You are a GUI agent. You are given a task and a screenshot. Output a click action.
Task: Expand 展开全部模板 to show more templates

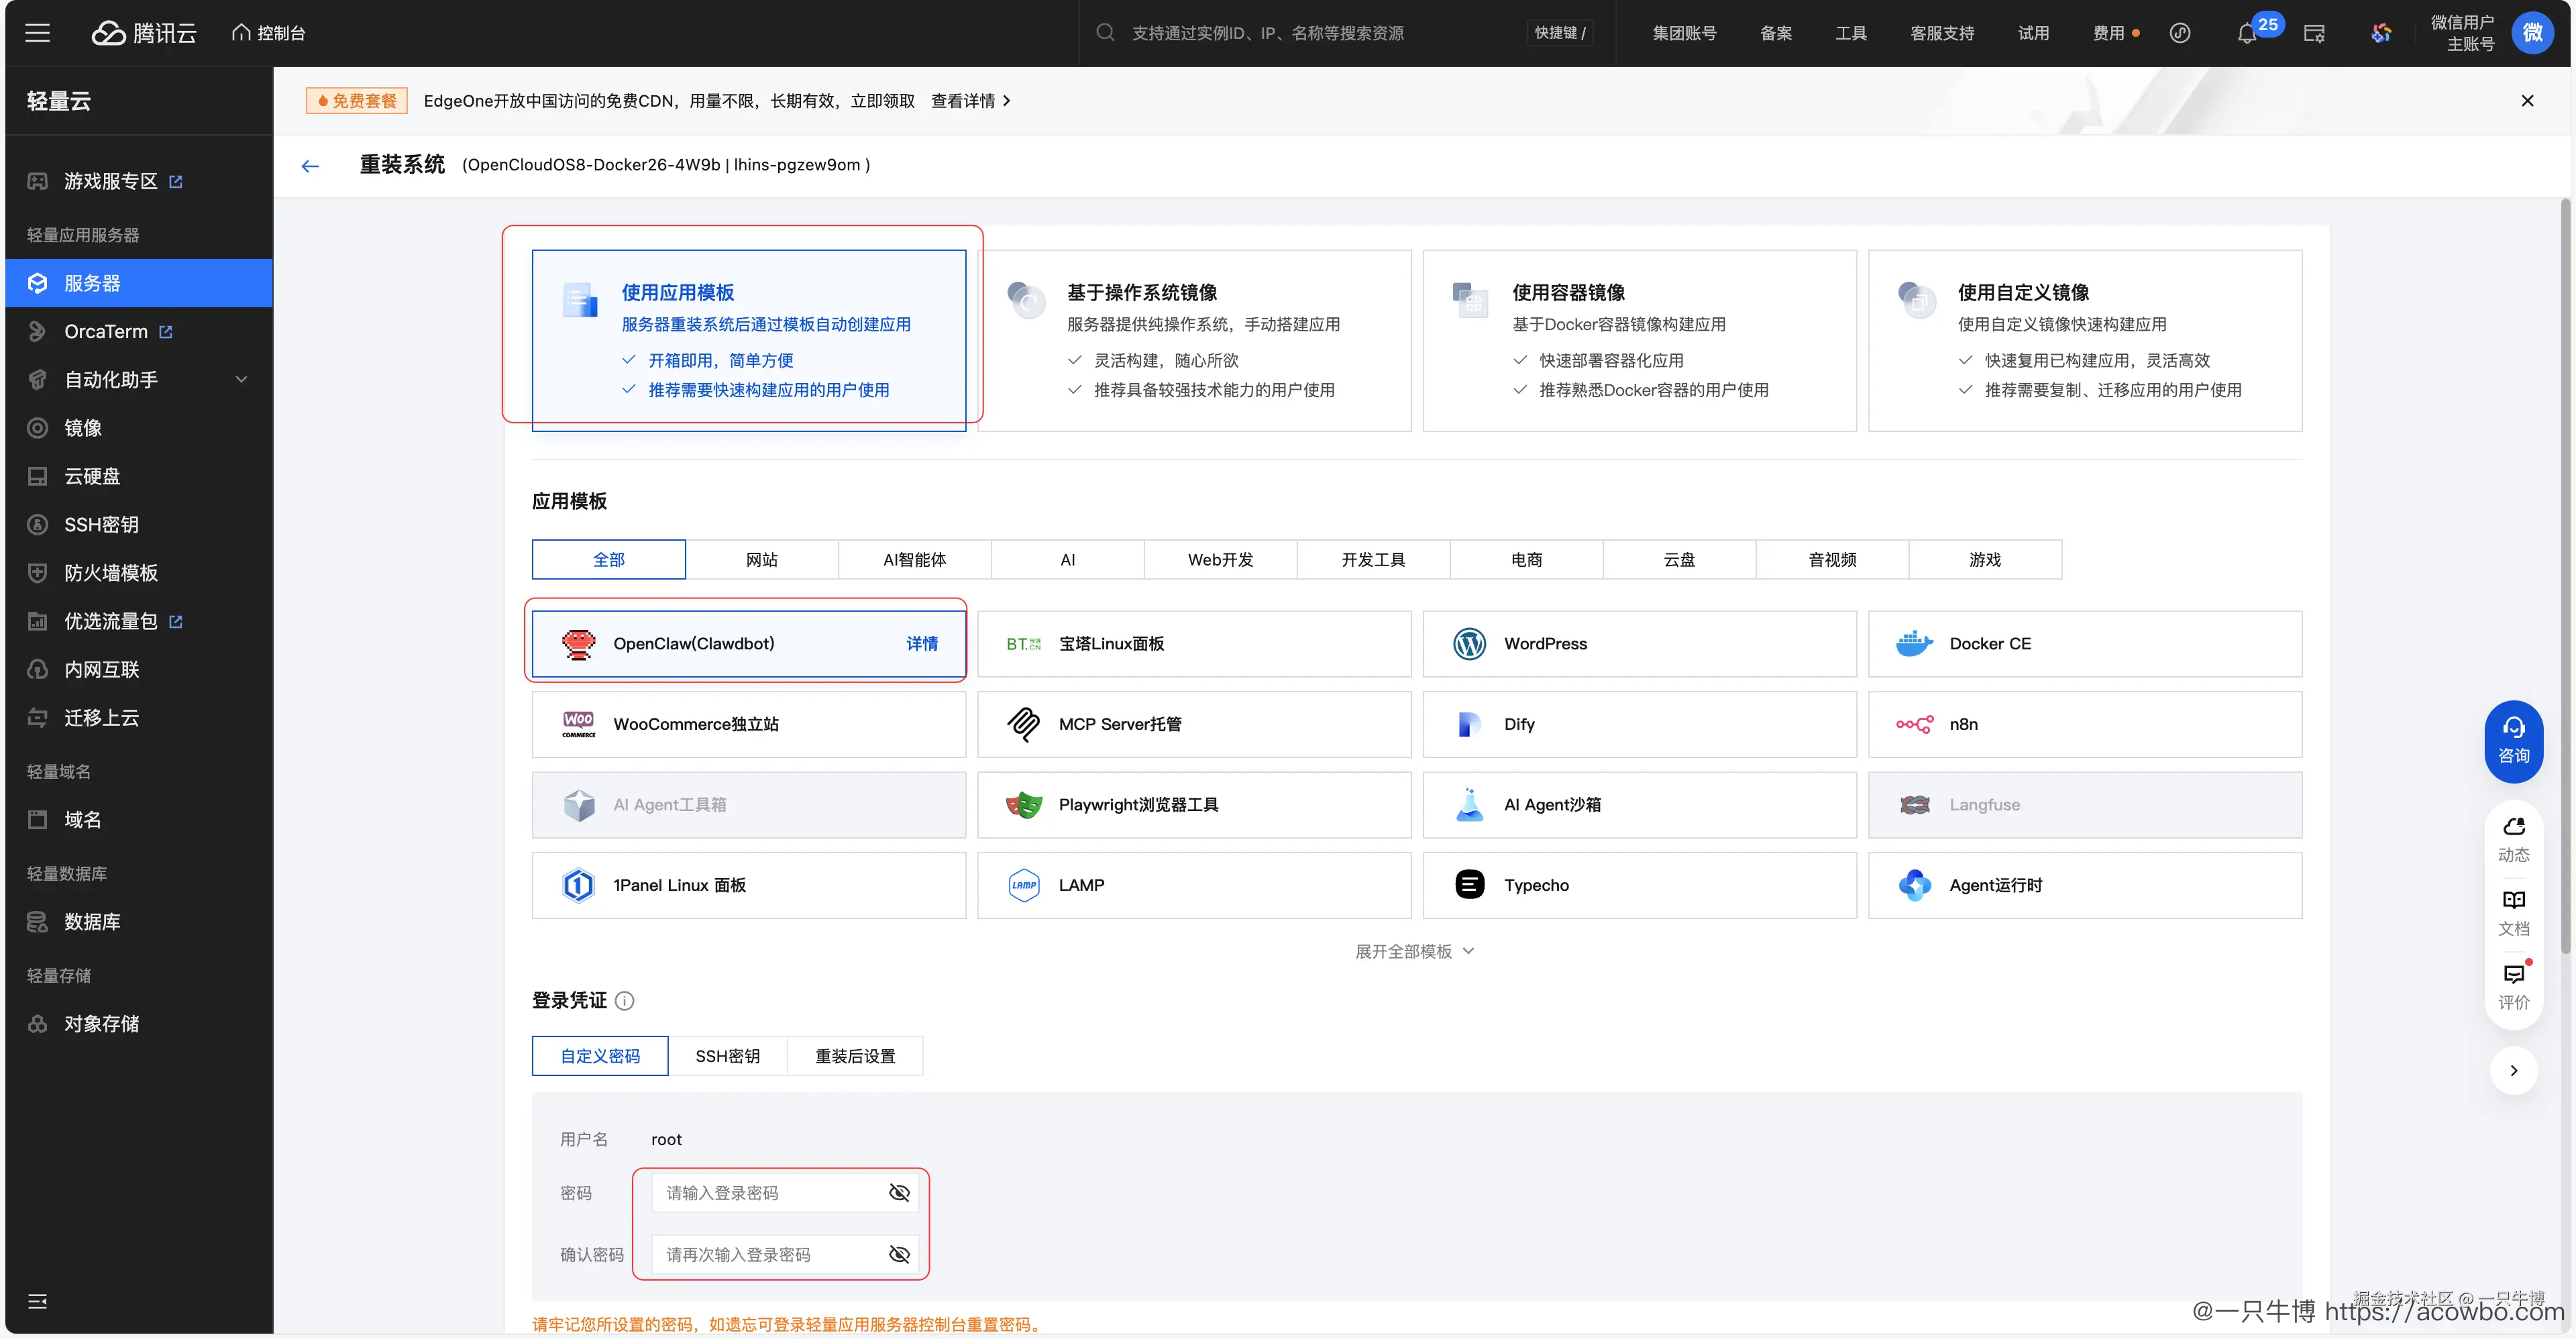(x=1414, y=951)
